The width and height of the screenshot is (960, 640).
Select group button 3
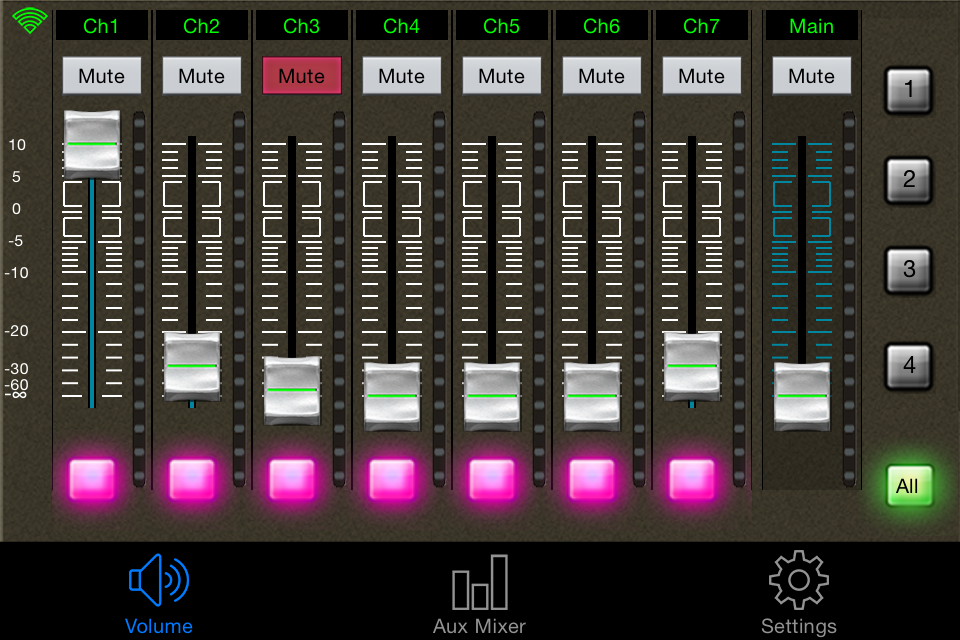(x=909, y=270)
